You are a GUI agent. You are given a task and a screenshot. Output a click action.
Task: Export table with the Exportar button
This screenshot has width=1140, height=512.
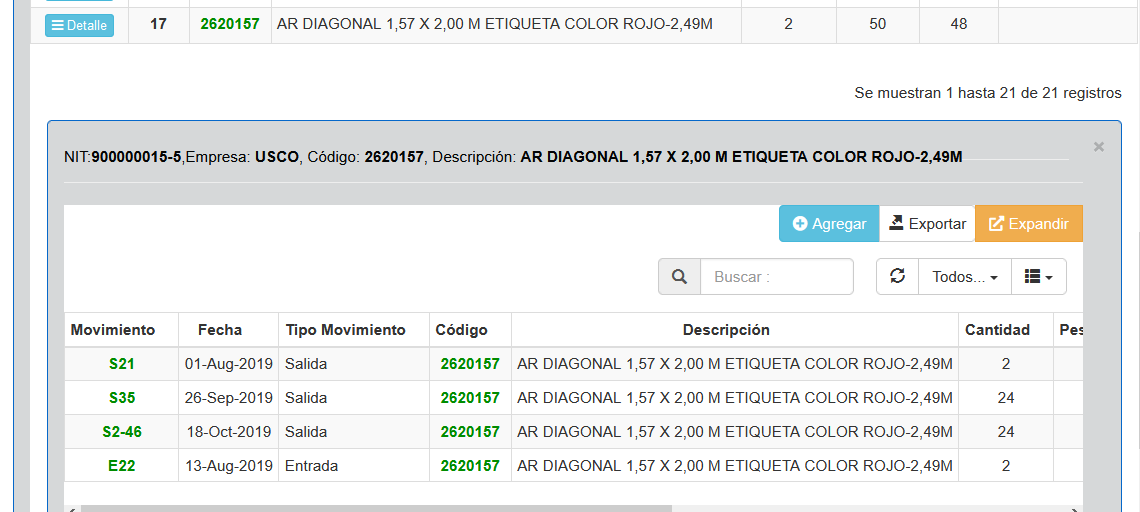pos(927,224)
